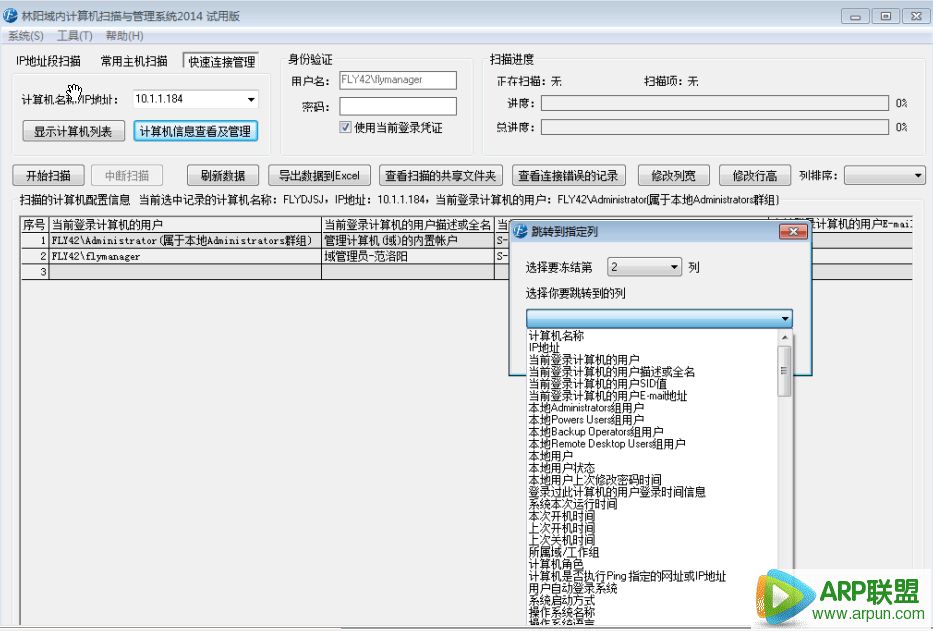
Task: Click the 开始扫描 button
Action: (48, 176)
